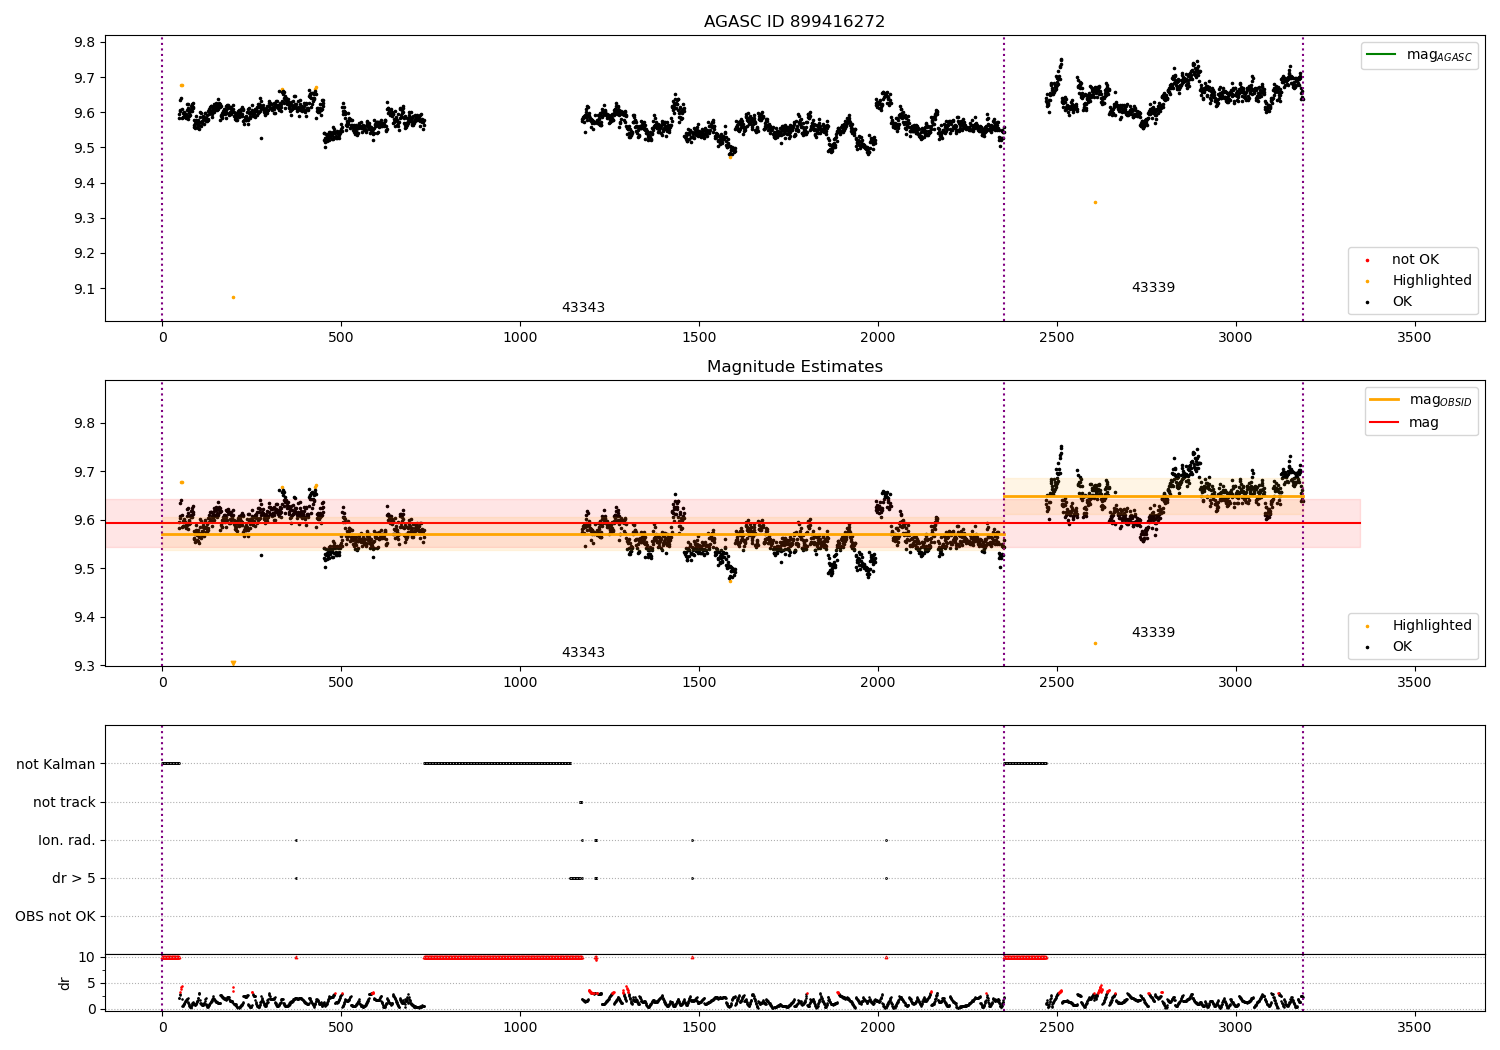Screen dimensions: 1500x1050
Task: Click the 3500 tick on the bottom axis
Action: coord(1414,1027)
